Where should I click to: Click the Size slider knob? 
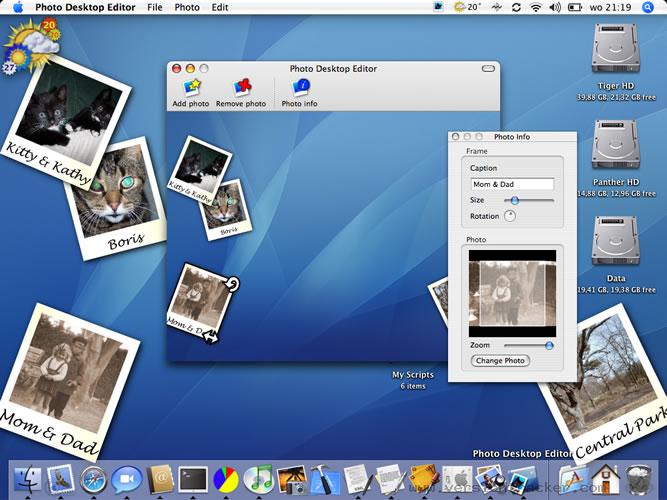pos(514,200)
